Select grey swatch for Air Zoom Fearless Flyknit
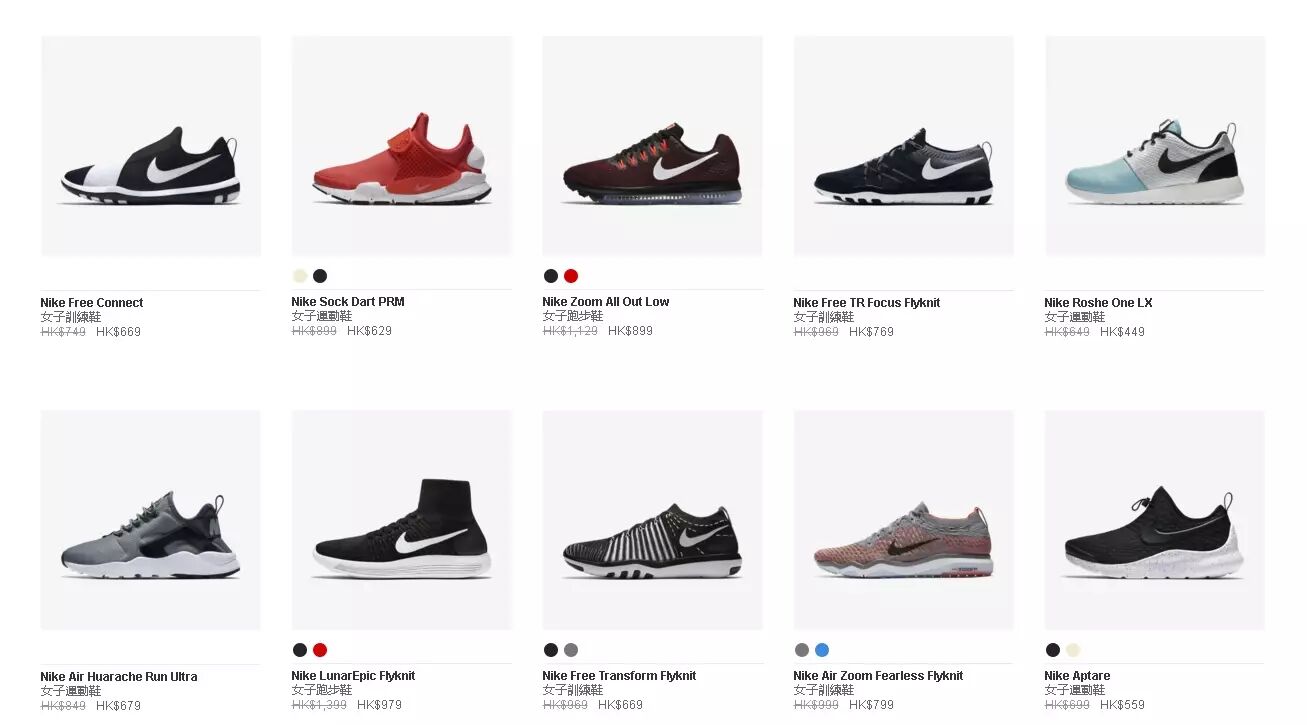Image resolution: width=1307 pixels, height=725 pixels. [802, 650]
